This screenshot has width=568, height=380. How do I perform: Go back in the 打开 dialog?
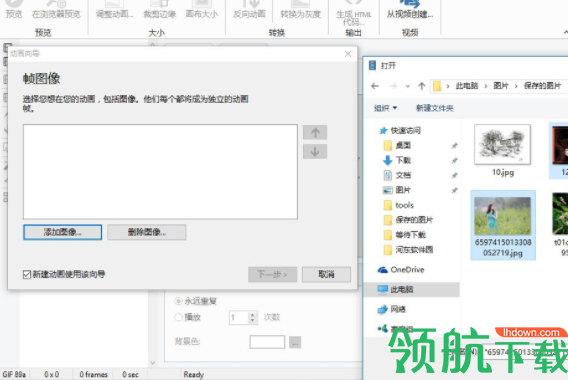(x=375, y=86)
